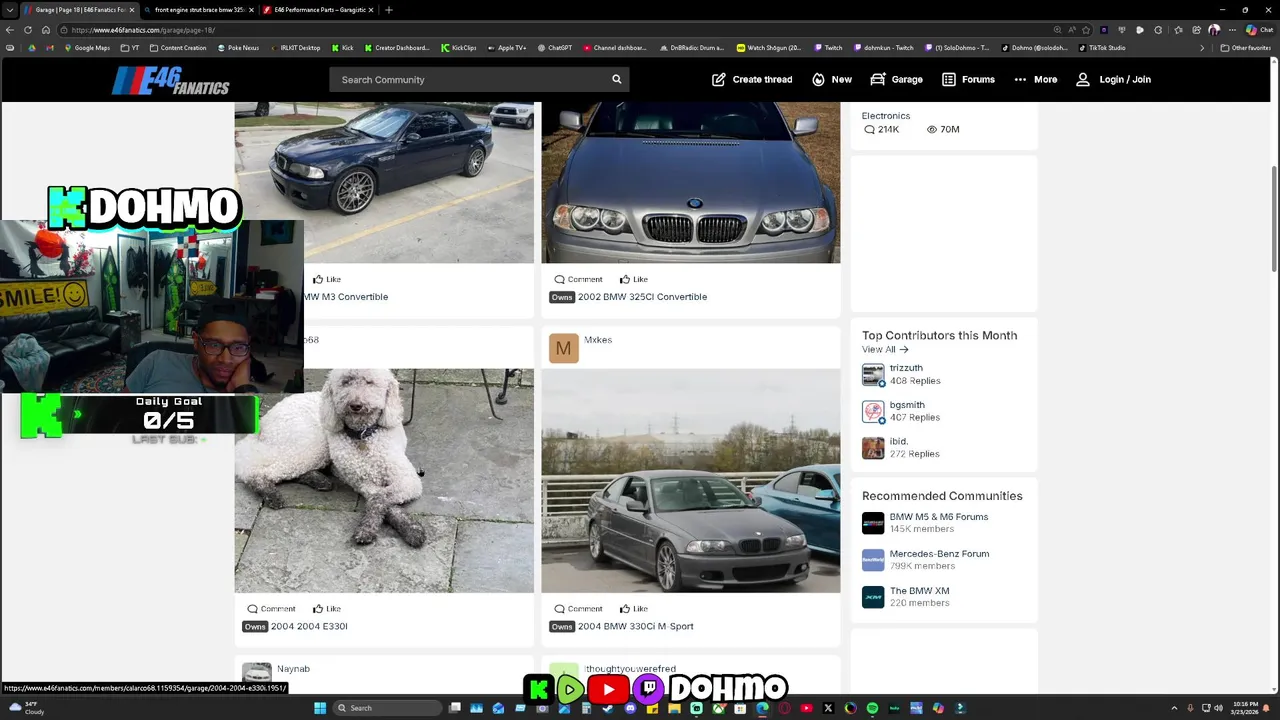
Task: Open the X app in taskbar
Action: 828,708
